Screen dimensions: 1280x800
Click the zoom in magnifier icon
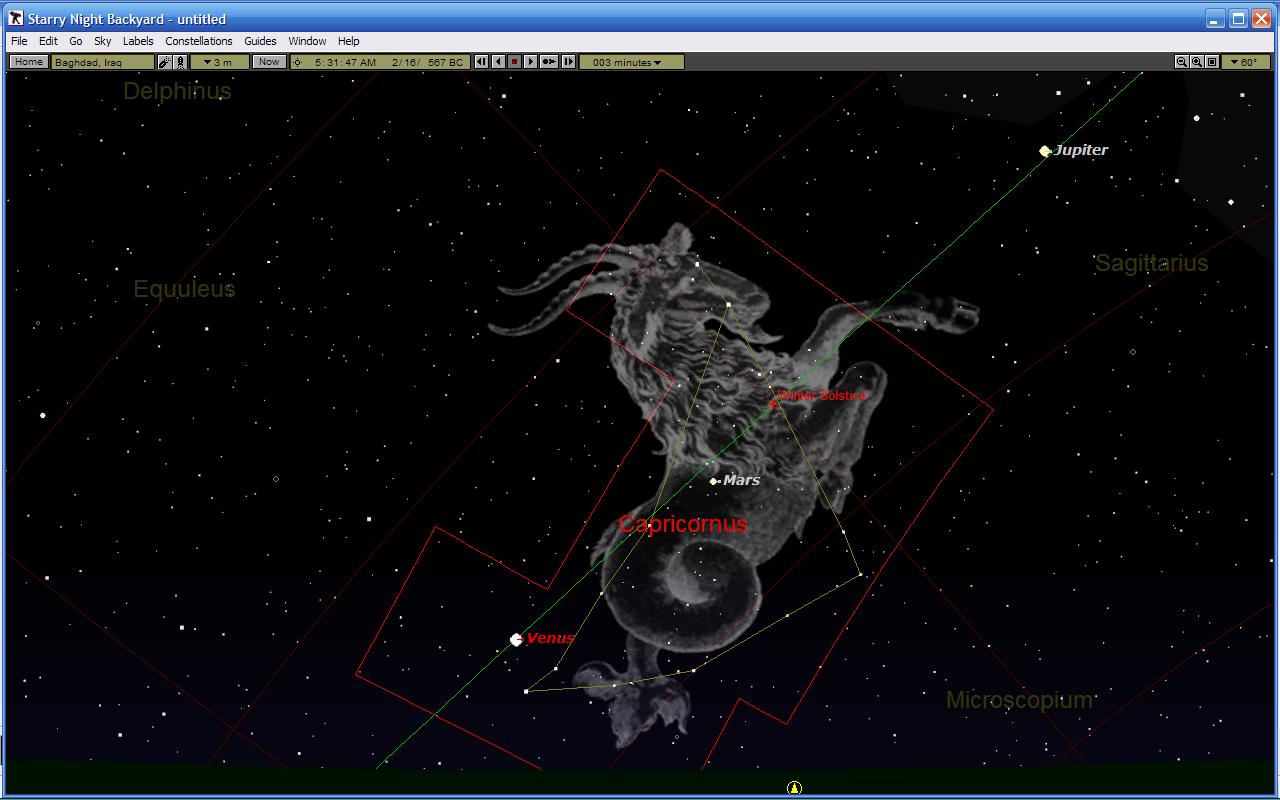point(1196,62)
